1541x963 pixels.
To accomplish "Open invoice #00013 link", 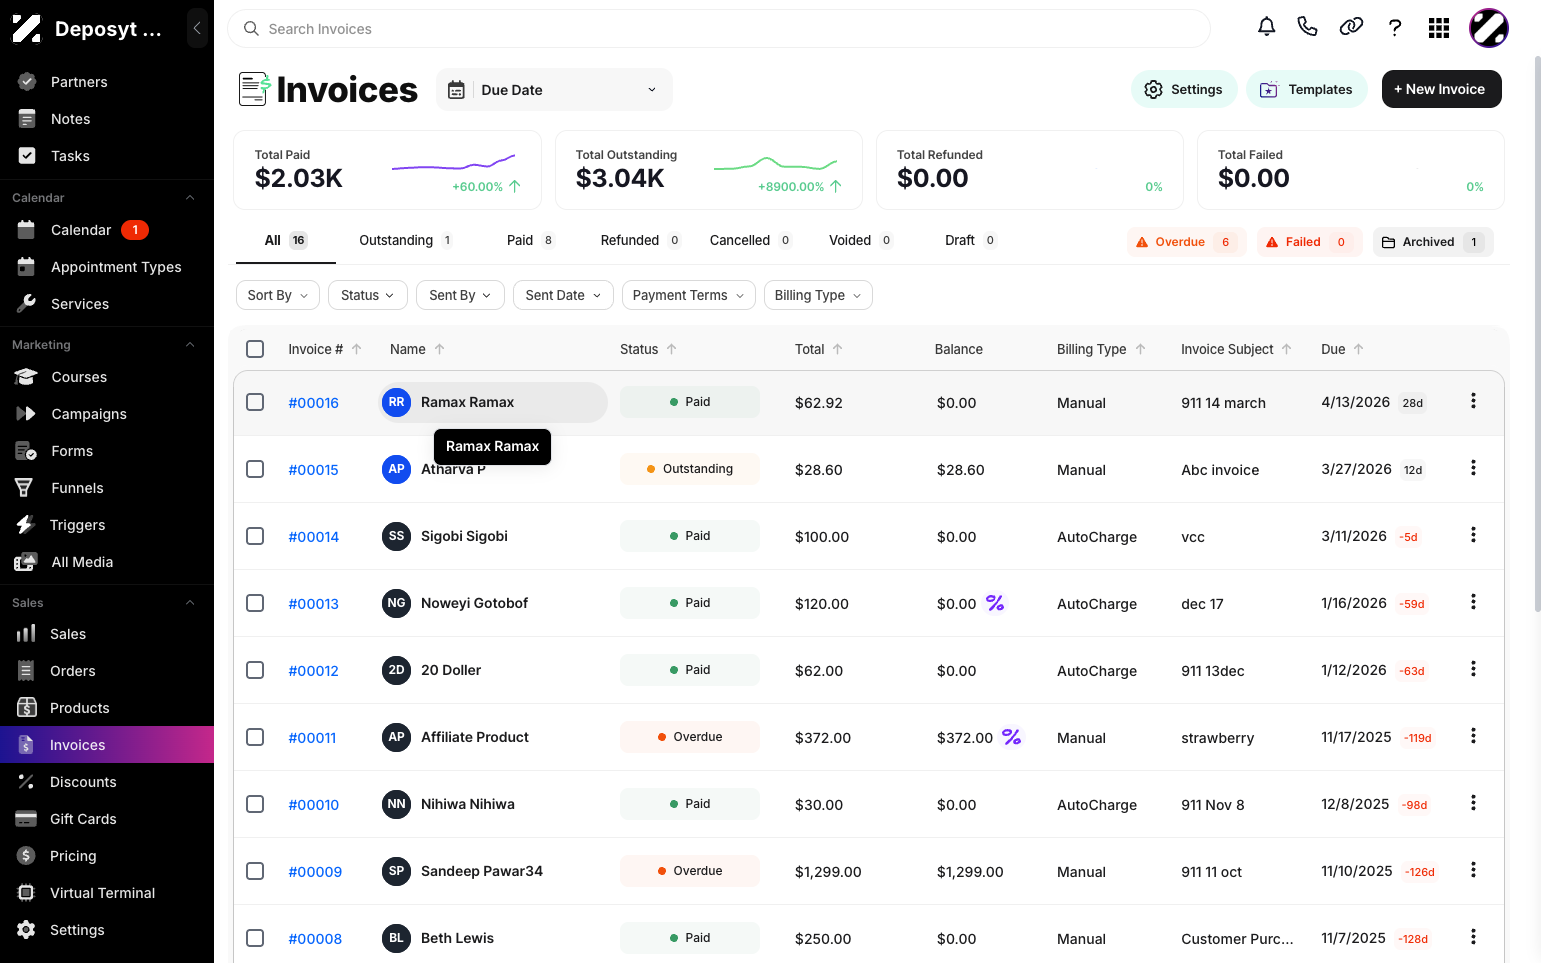I will tap(313, 604).
